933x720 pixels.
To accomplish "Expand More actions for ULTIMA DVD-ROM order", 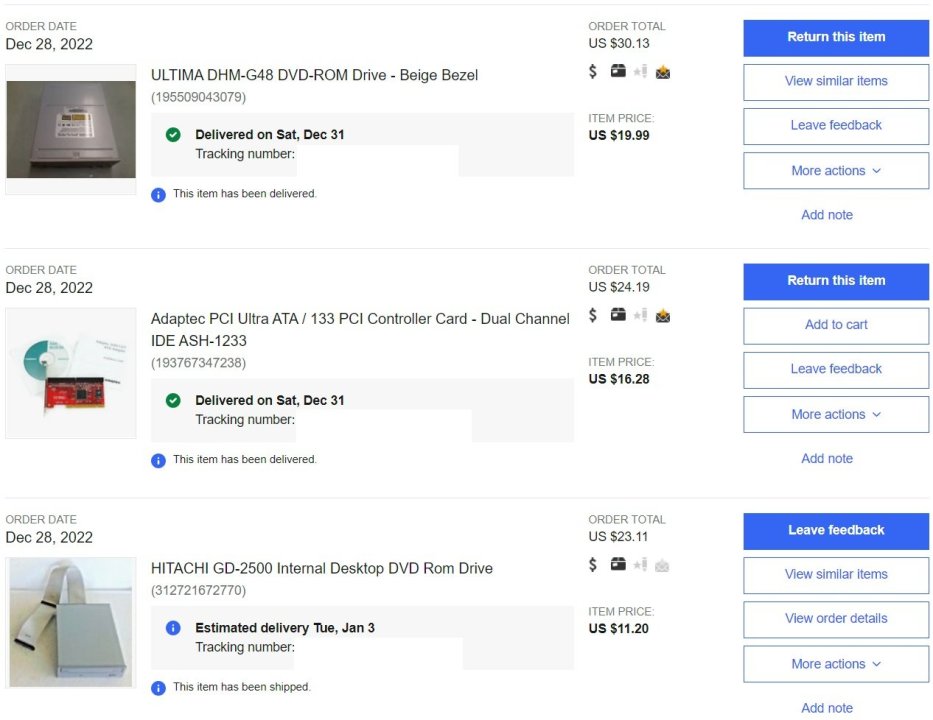I will point(836,171).
